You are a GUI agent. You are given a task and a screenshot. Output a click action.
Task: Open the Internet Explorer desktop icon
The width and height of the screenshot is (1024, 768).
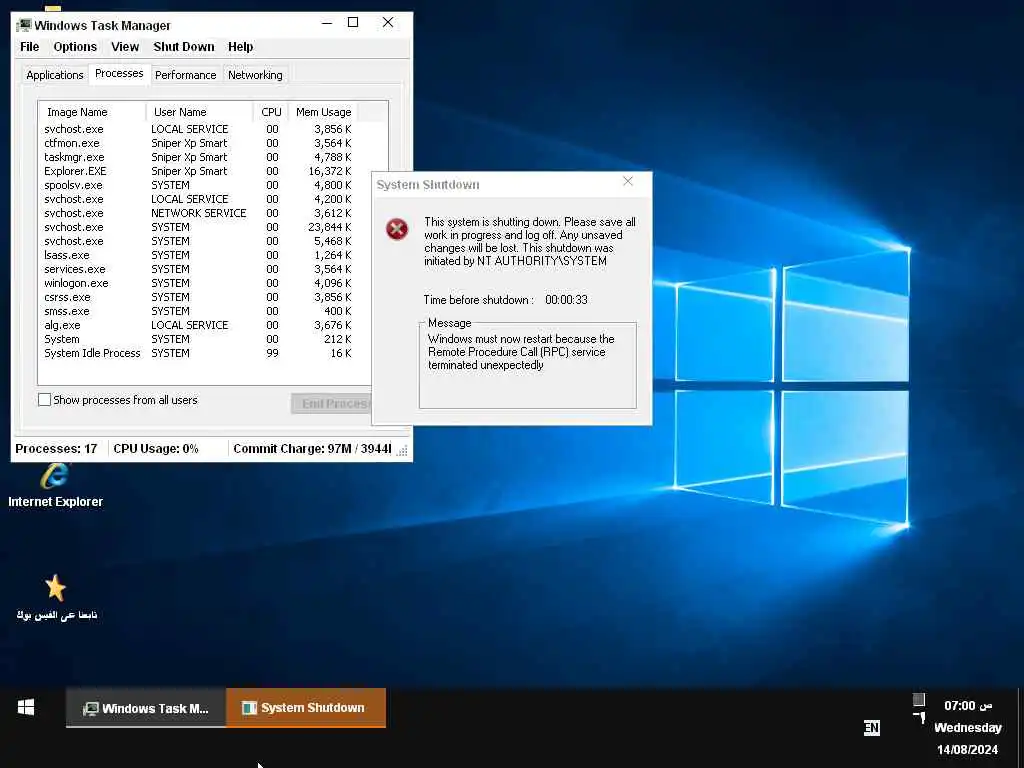(x=55, y=485)
